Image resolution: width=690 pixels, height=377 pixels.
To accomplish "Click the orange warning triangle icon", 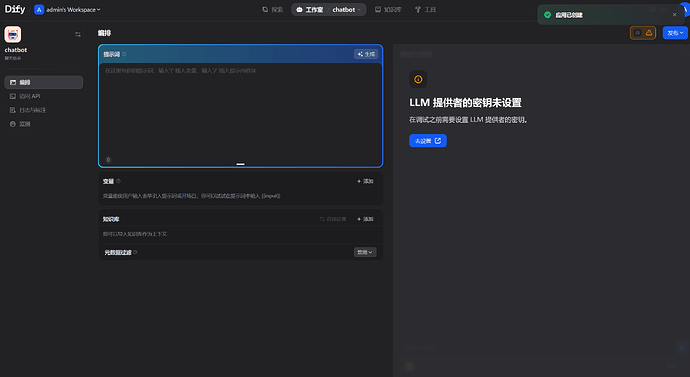I will (x=649, y=33).
